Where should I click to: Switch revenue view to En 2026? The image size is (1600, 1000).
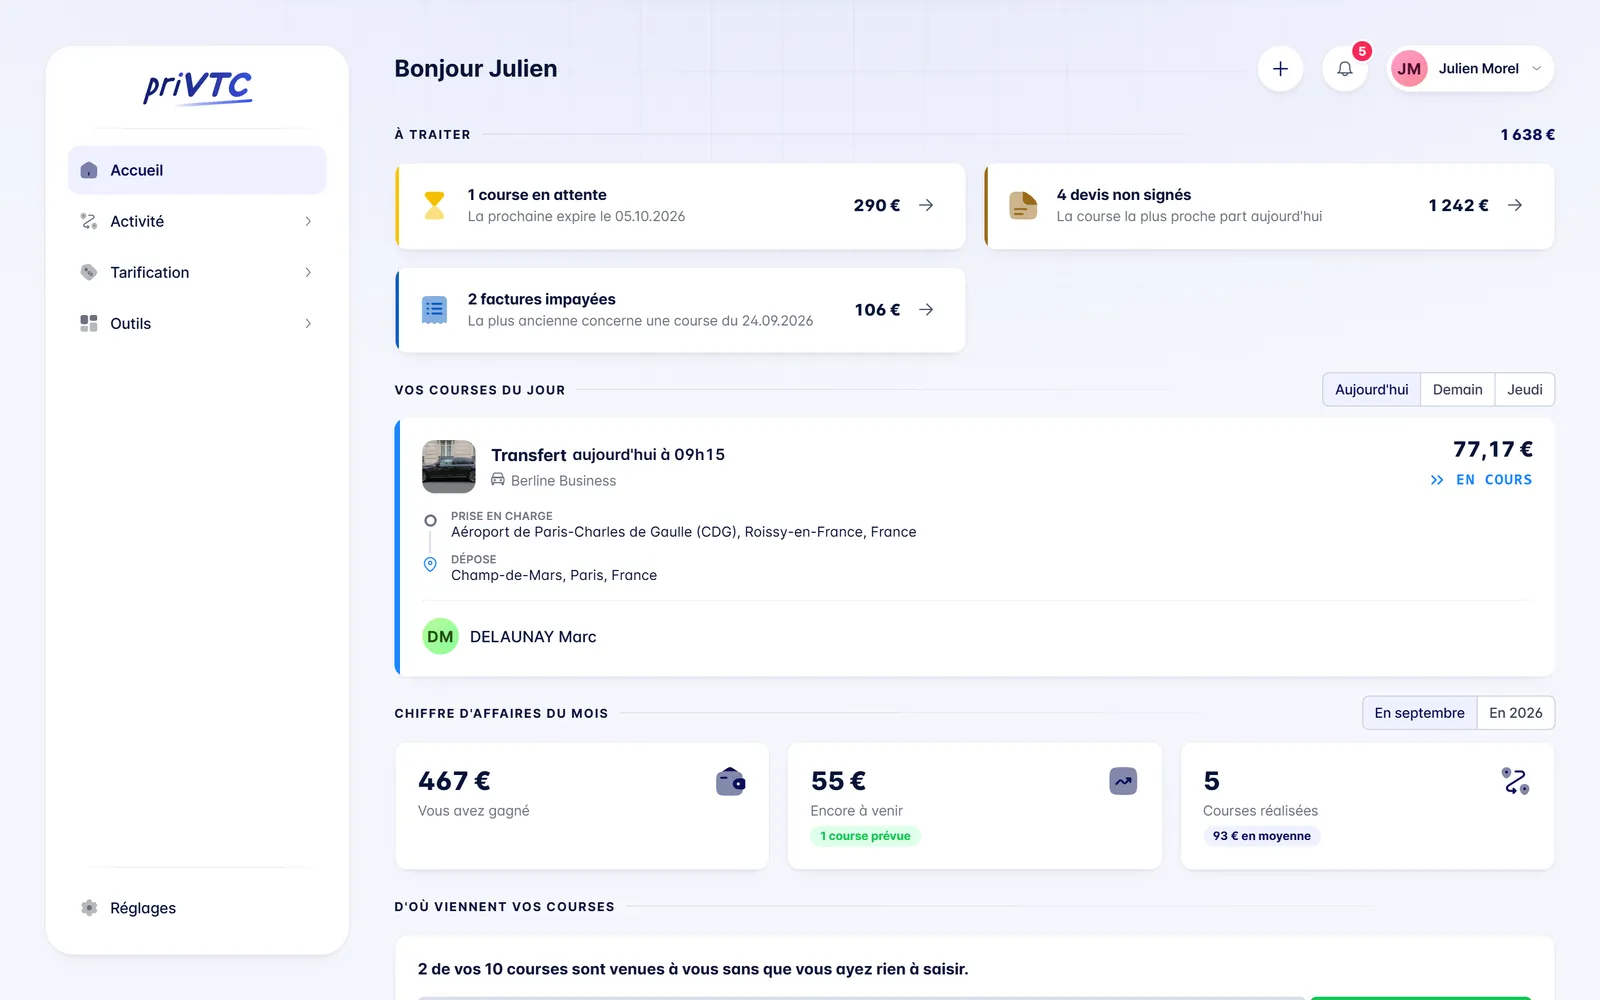(1516, 713)
